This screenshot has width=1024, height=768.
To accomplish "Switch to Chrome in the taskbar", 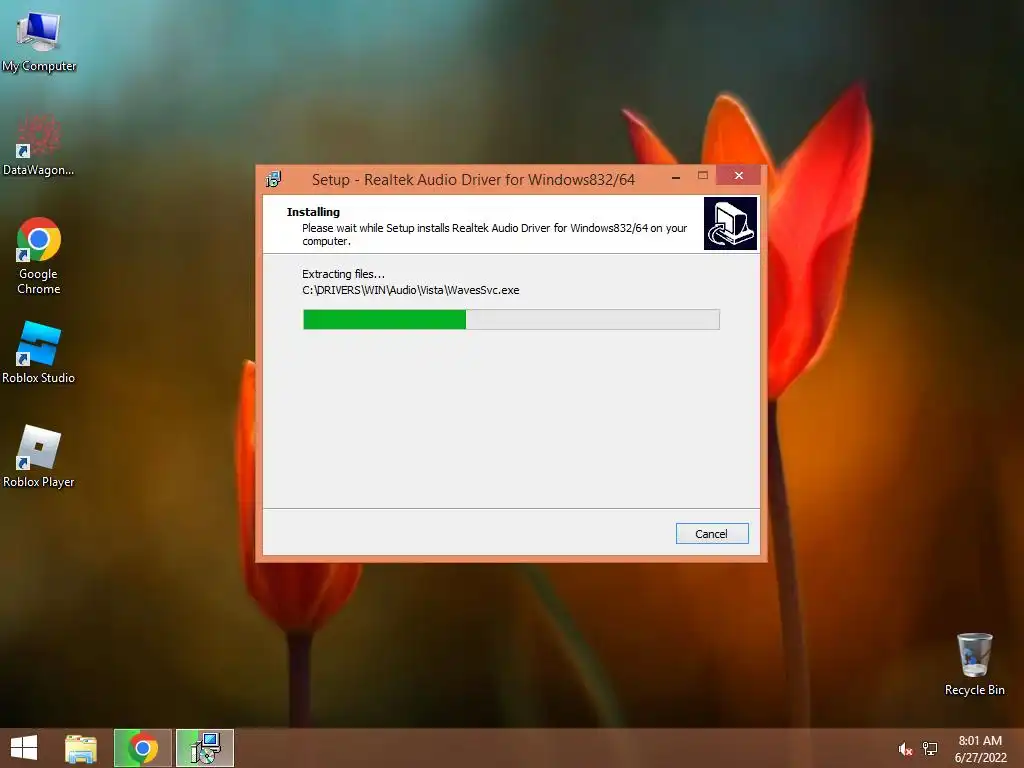I will tap(142, 748).
